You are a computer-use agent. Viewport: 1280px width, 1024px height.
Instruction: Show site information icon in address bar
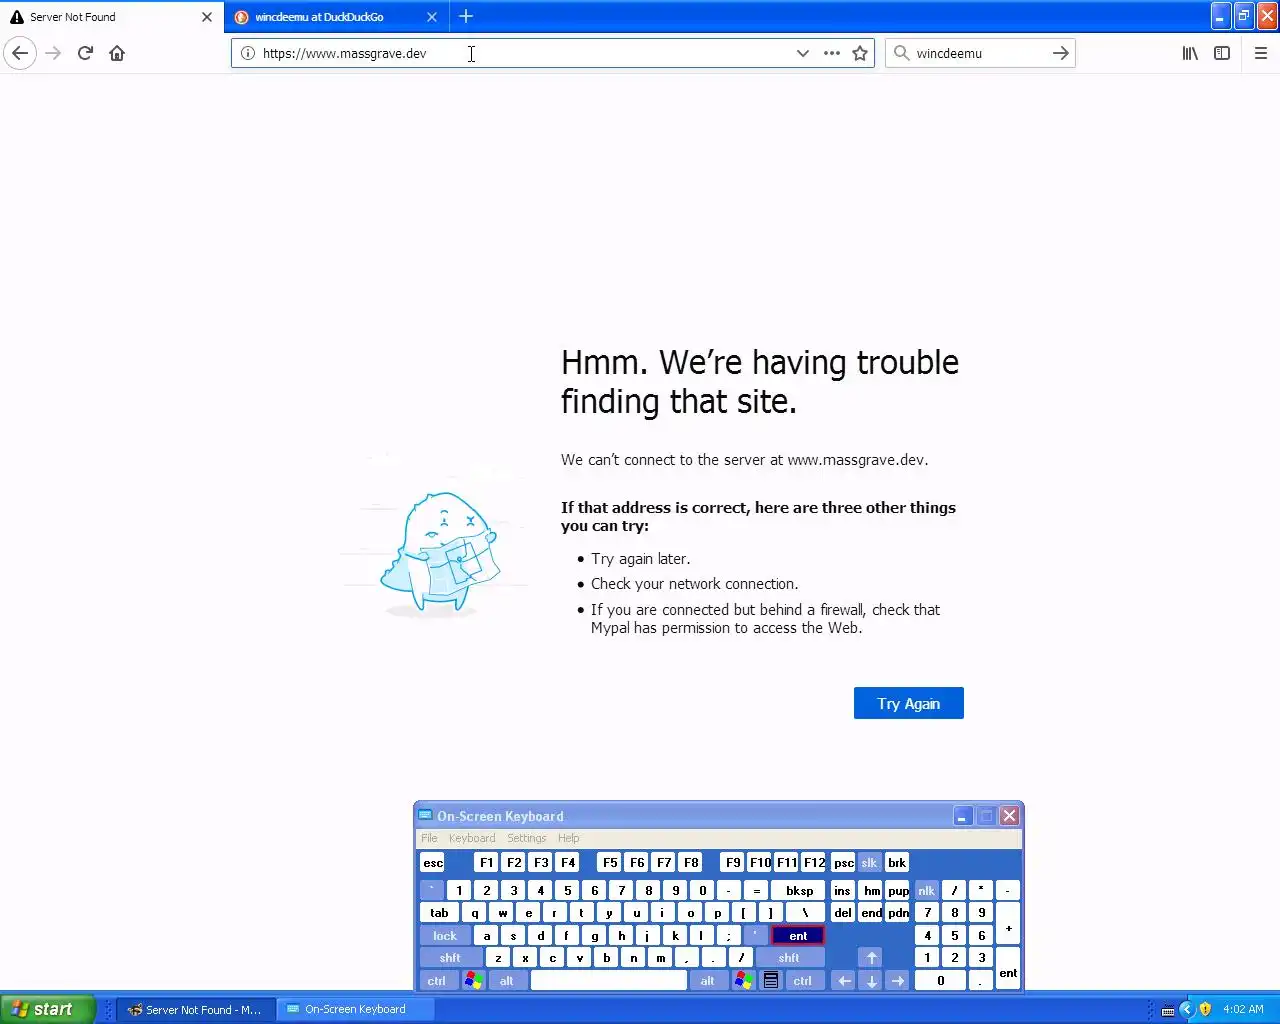248,53
